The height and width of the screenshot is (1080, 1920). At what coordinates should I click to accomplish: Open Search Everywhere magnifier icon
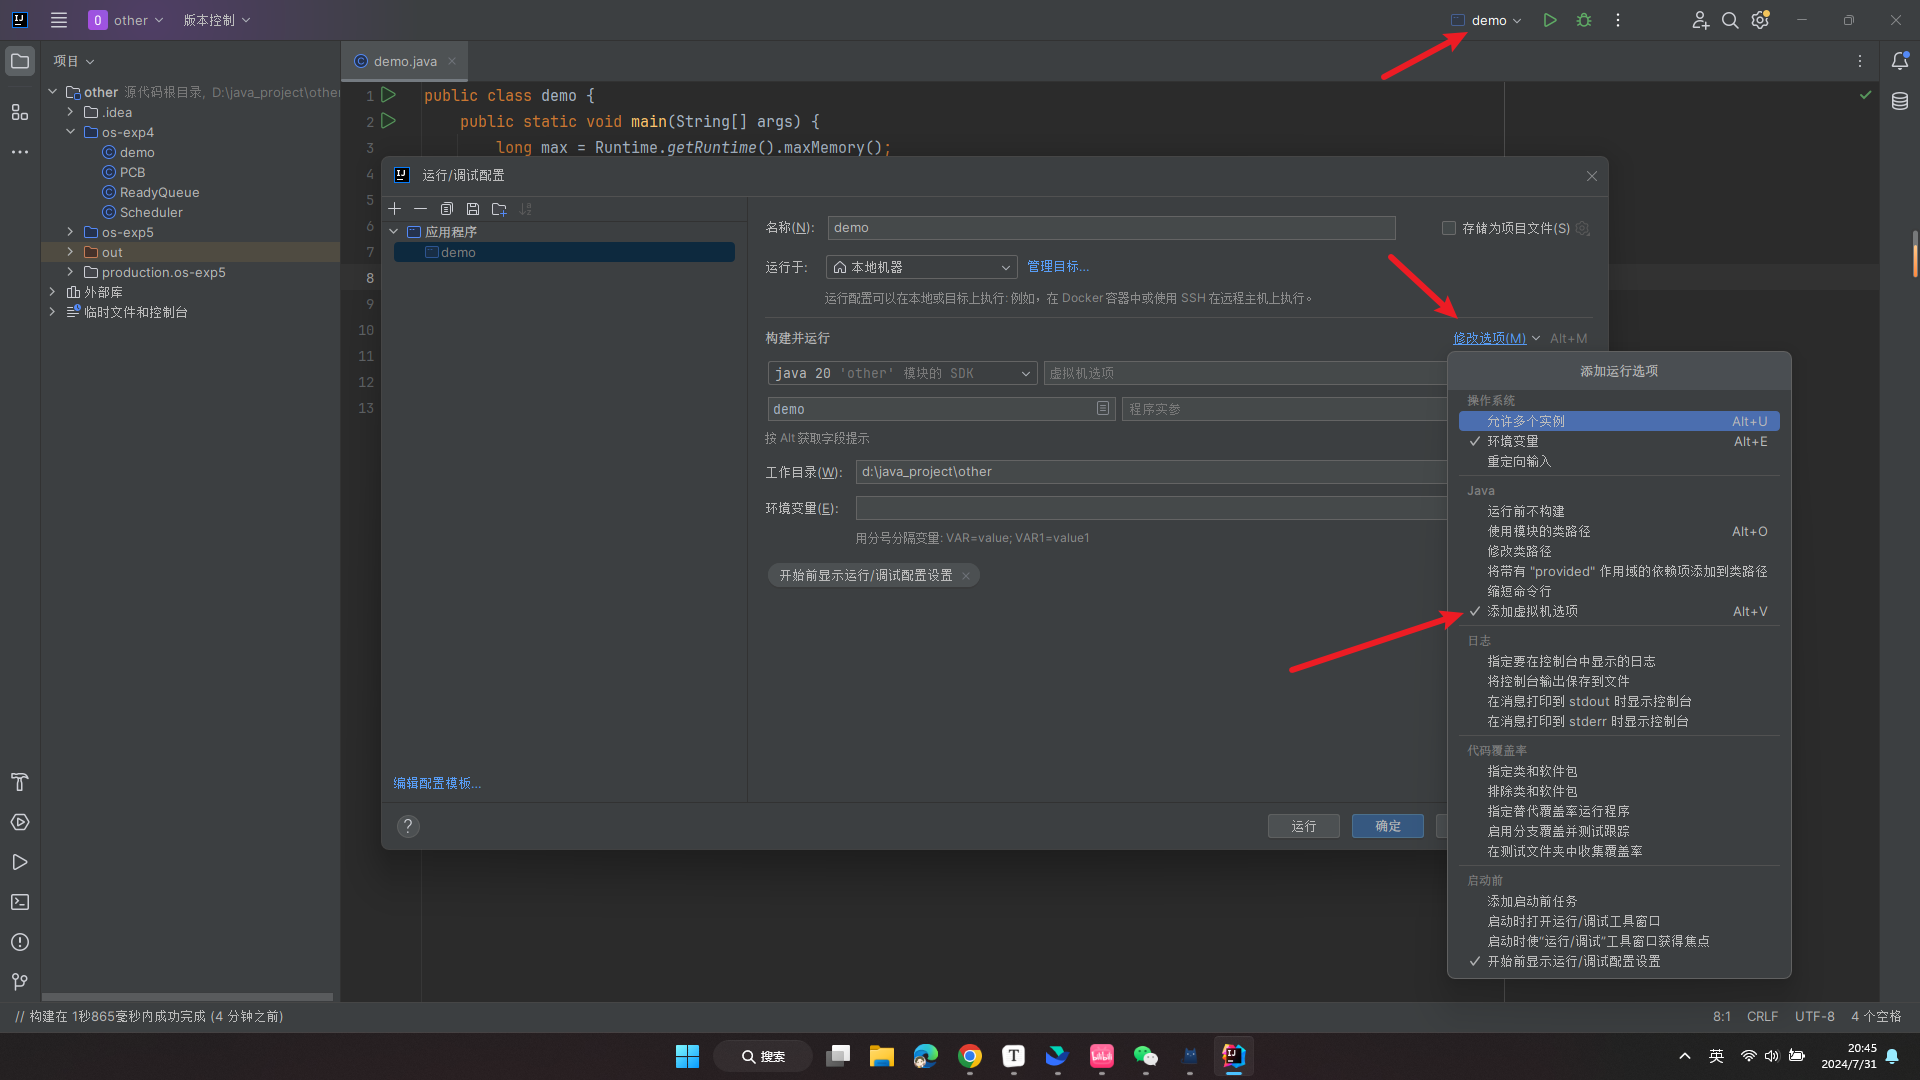pos(1730,20)
